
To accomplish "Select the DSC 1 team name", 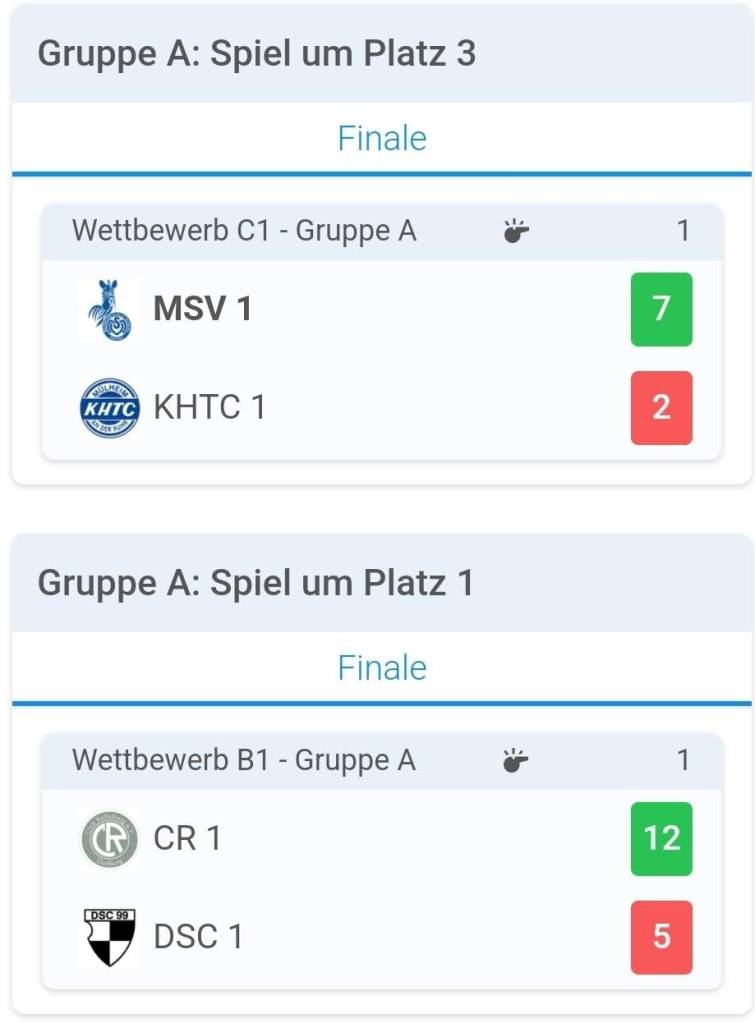I will [198, 937].
